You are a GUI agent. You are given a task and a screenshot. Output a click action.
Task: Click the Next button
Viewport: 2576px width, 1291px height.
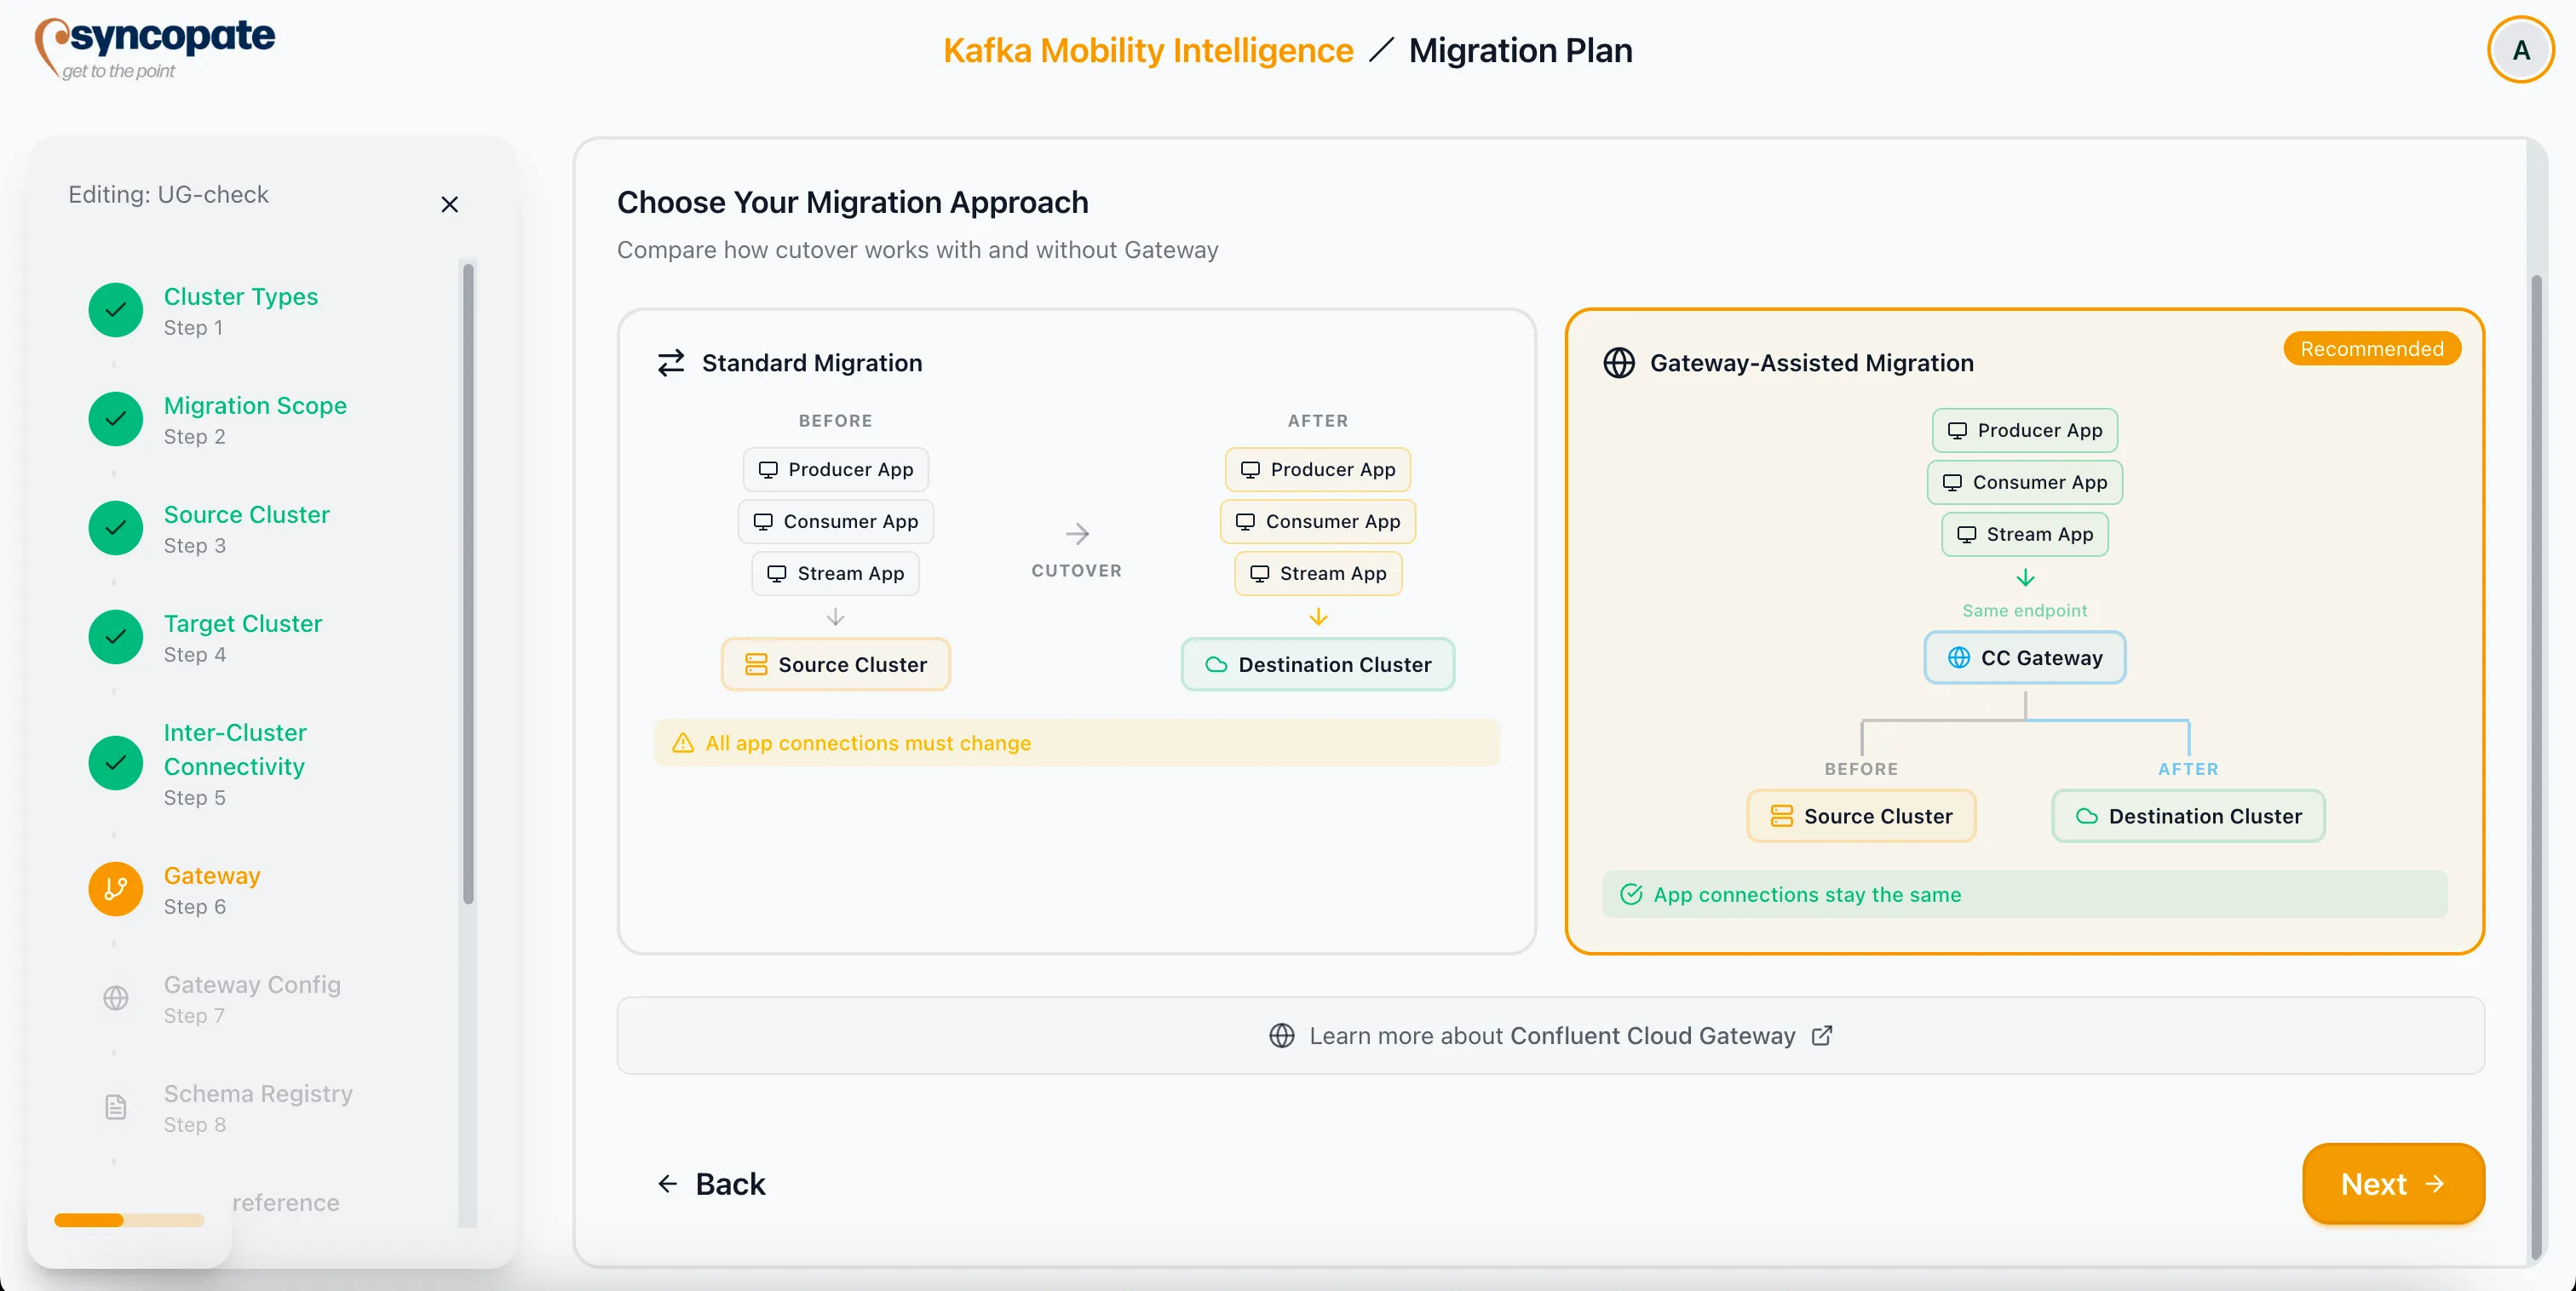pyautogui.click(x=2392, y=1184)
